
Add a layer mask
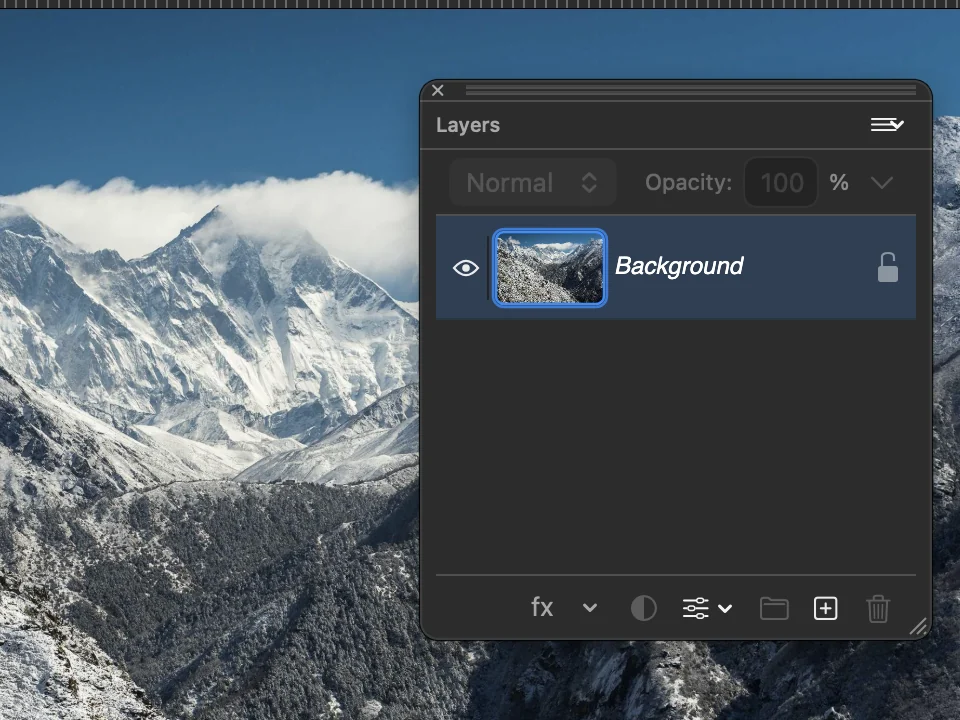(x=643, y=609)
